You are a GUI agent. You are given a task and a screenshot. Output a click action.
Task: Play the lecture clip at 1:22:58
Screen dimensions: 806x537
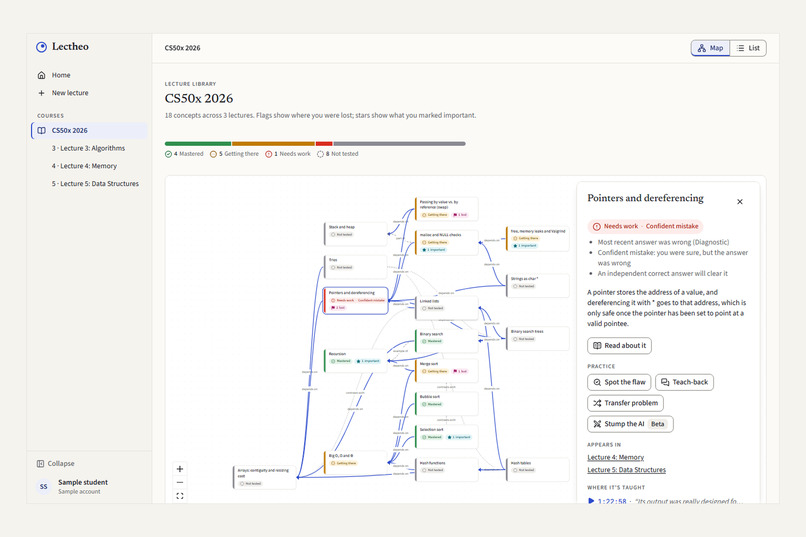click(607, 501)
